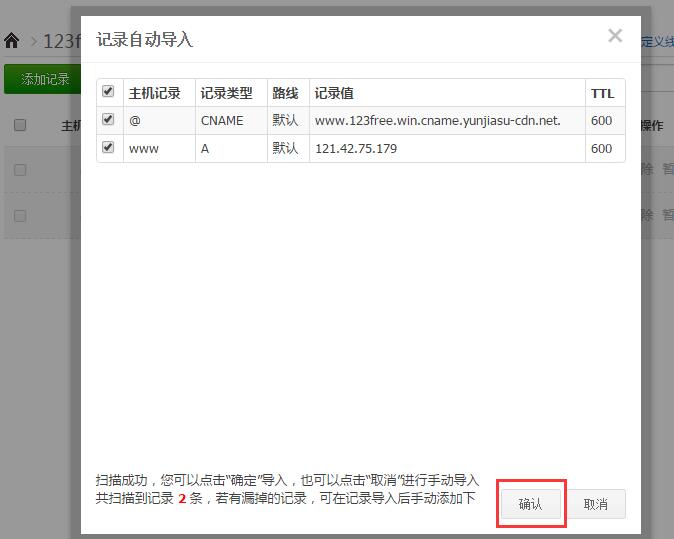Toggle background list header checkbox
The width and height of the screenshot is (674, 539).
pyautogui.click(x=20, y=125)
